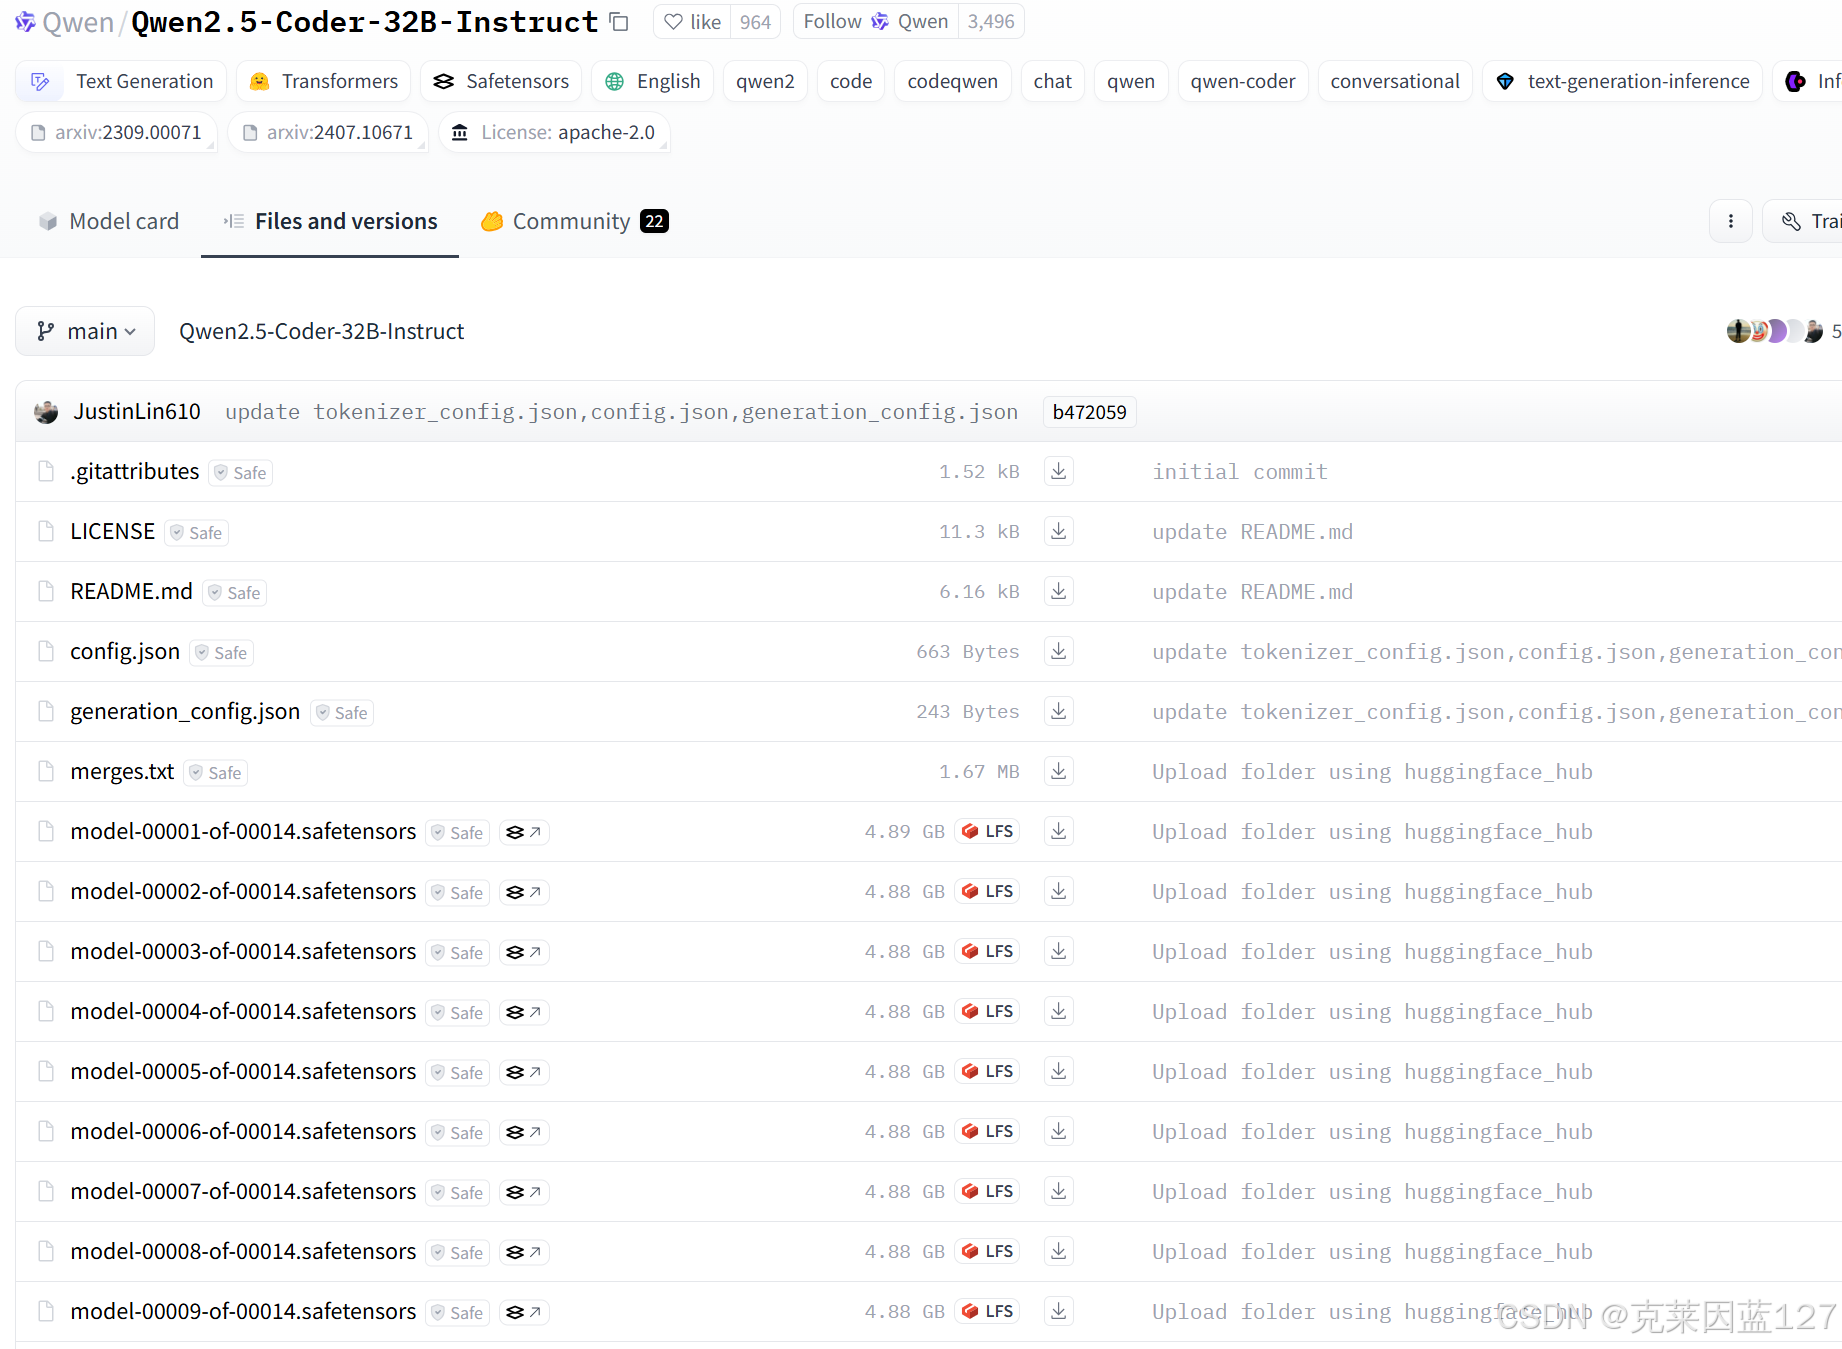The image size is (1842, 1349).
Task: Expand the main branch dropdown
Action: tap(85, 331)
